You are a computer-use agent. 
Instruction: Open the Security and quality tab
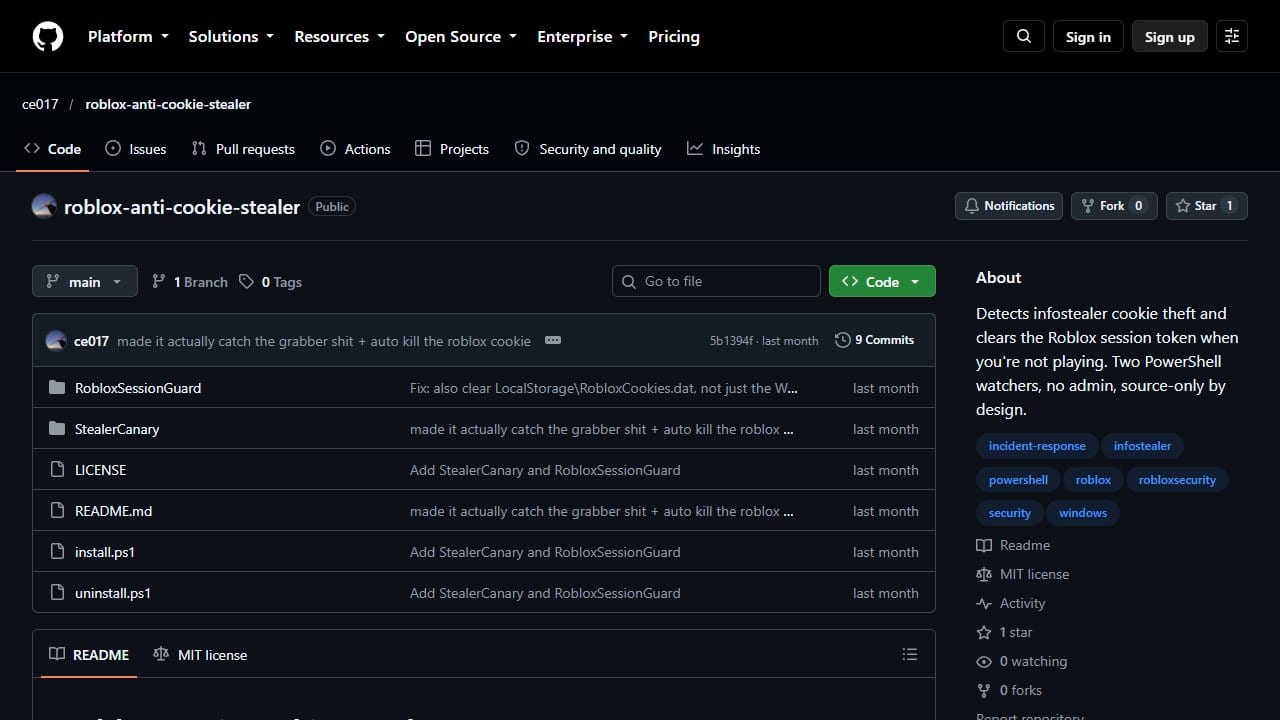(588, 149)
